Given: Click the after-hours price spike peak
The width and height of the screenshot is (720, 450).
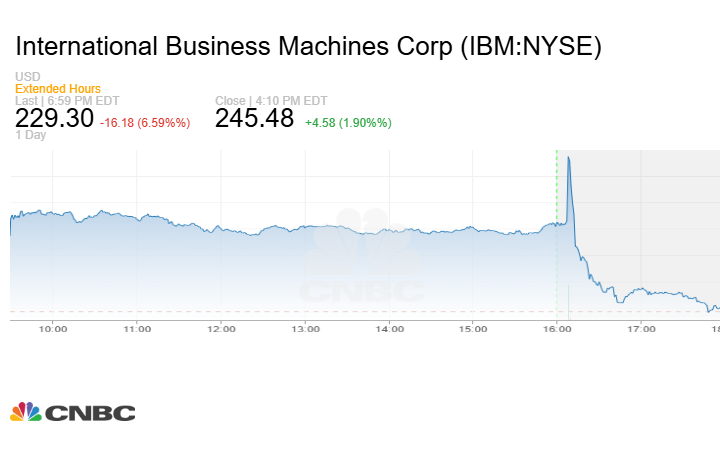Looking at the screenshot, I should point(568,157).
